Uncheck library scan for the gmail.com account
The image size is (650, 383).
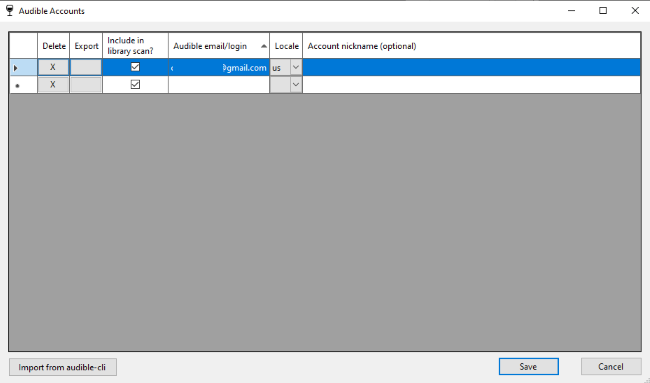(135, 67)
